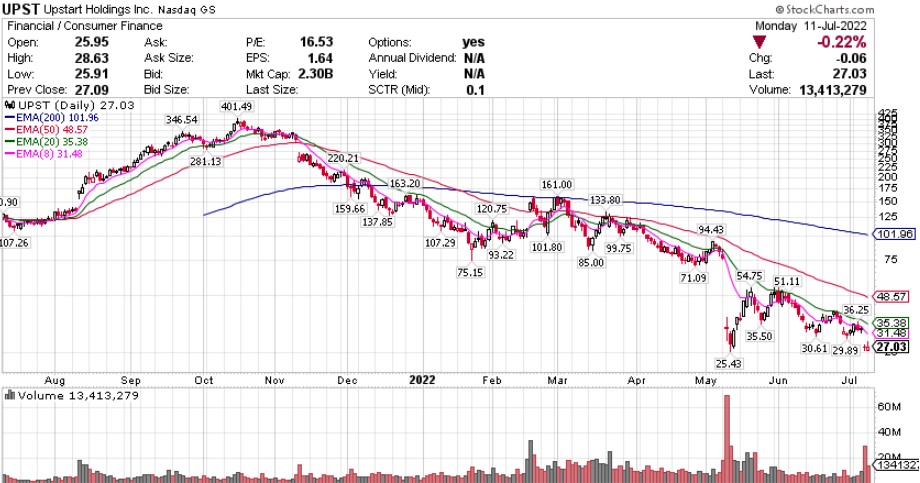Image resolution: width=920 pixels, height=483 pixels.
Task: Click the 133.80 price label
Action: [605, 200]
